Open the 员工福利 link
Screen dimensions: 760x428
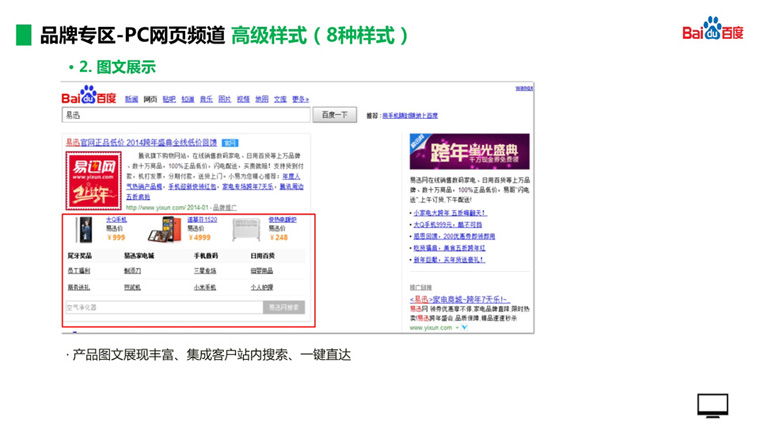(79, 271)
